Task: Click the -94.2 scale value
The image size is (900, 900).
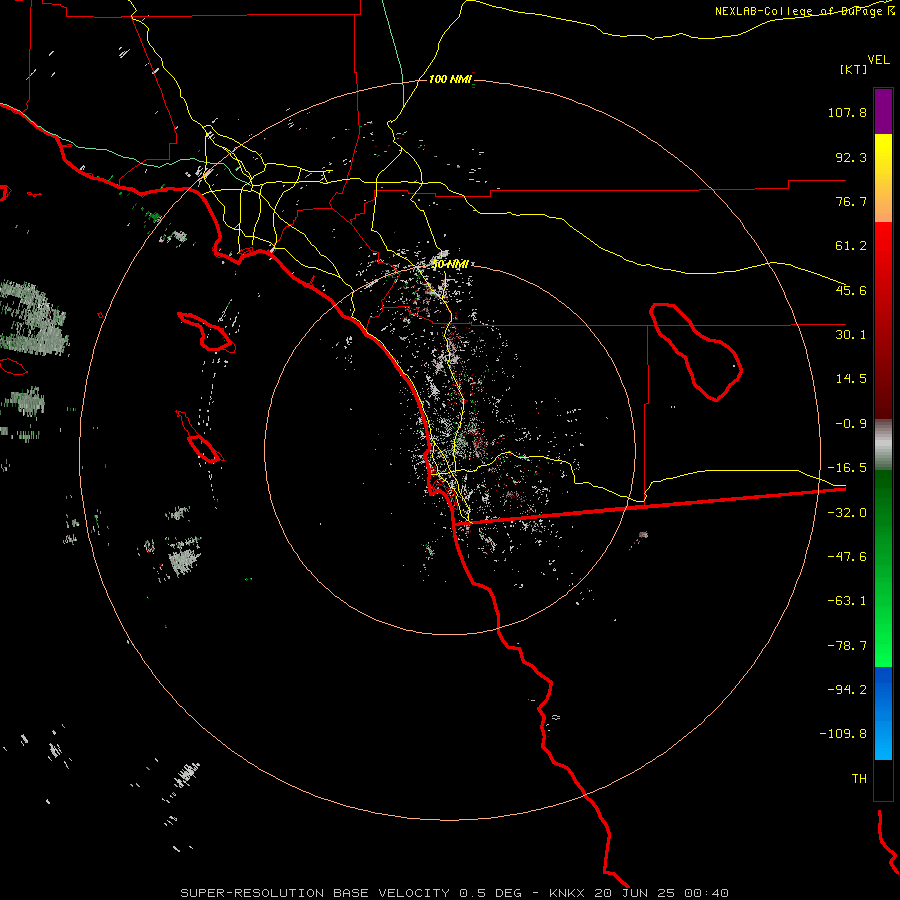Action: 847,690
